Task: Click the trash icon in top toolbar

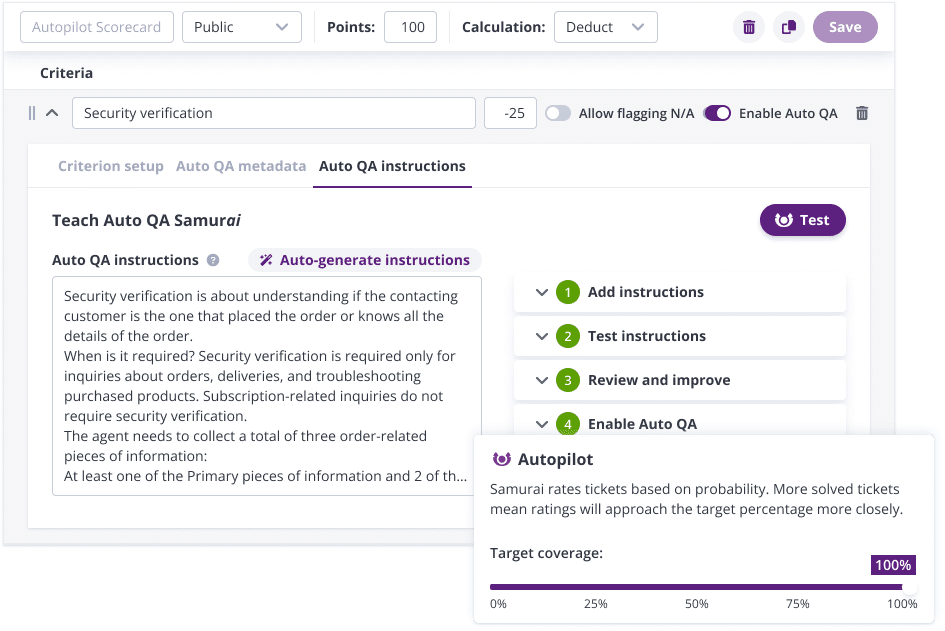Action: click(x=748, y=27)
